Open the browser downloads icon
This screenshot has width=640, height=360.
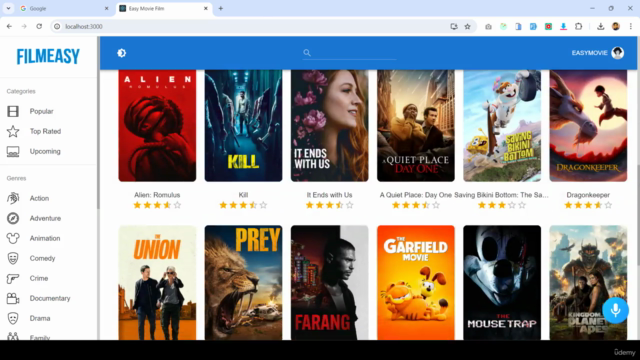(x=600, y=27)
